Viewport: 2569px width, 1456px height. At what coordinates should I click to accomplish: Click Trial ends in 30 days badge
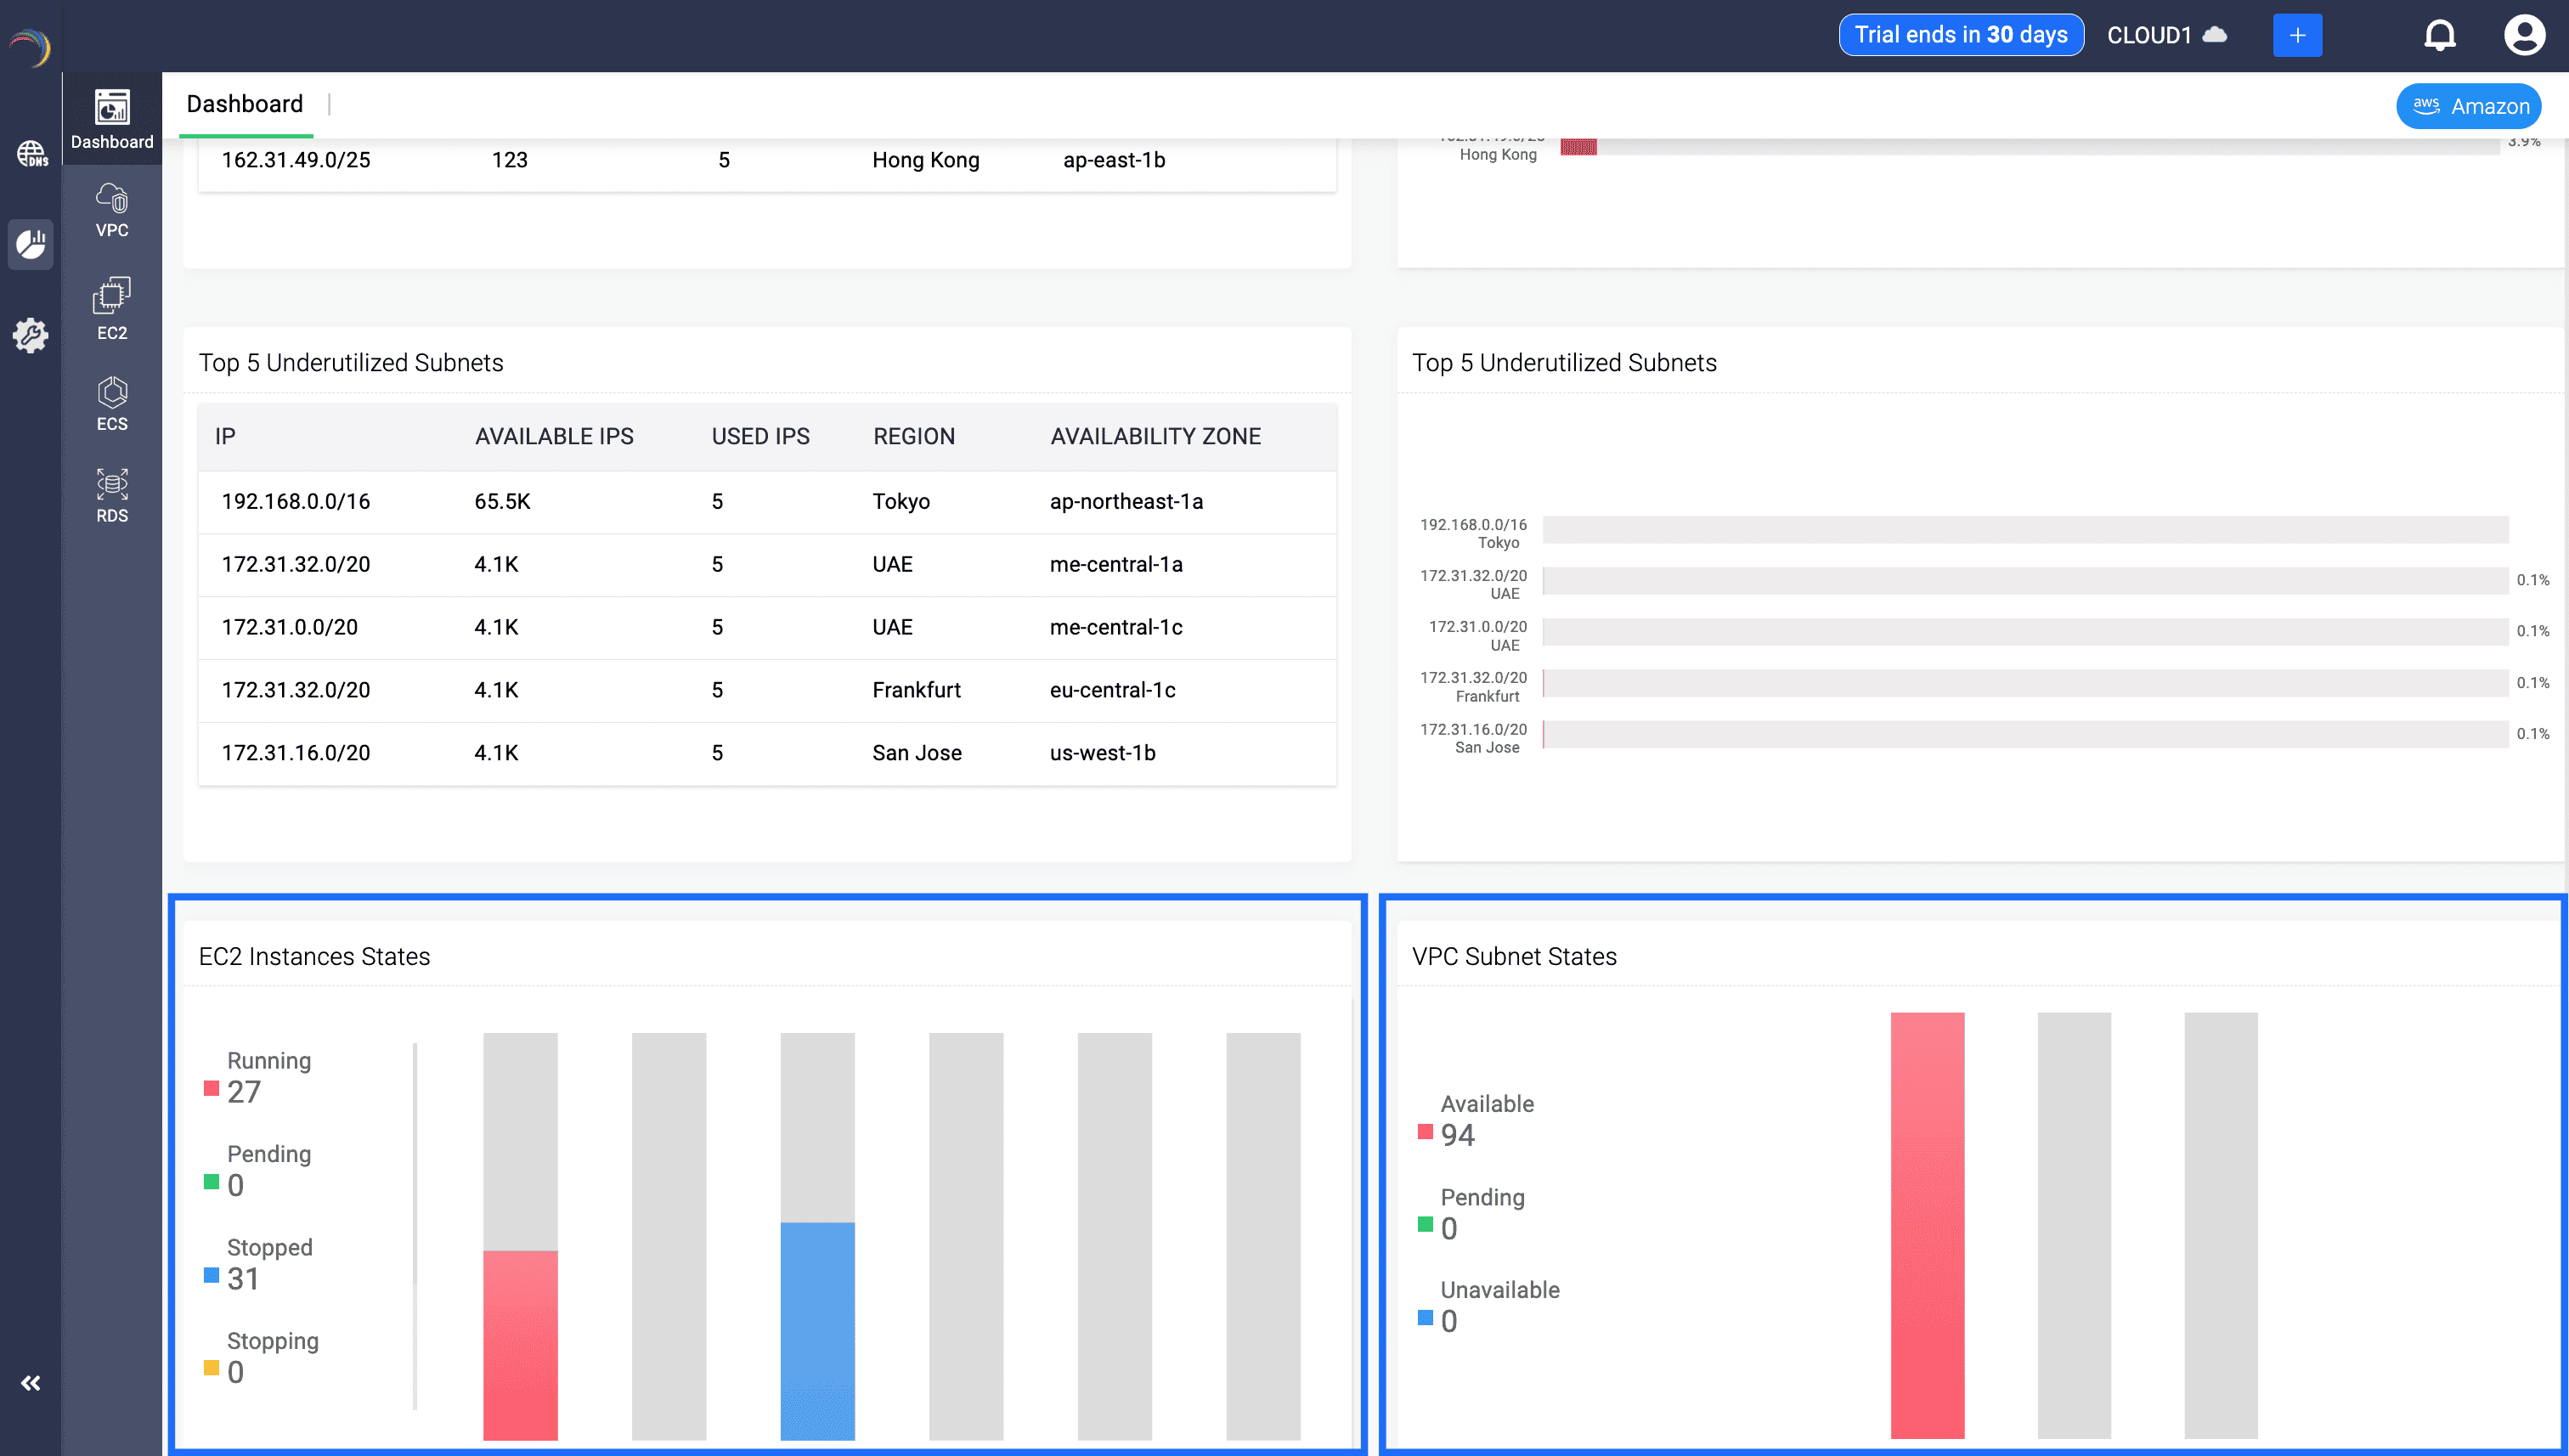tap(1960, 35)
